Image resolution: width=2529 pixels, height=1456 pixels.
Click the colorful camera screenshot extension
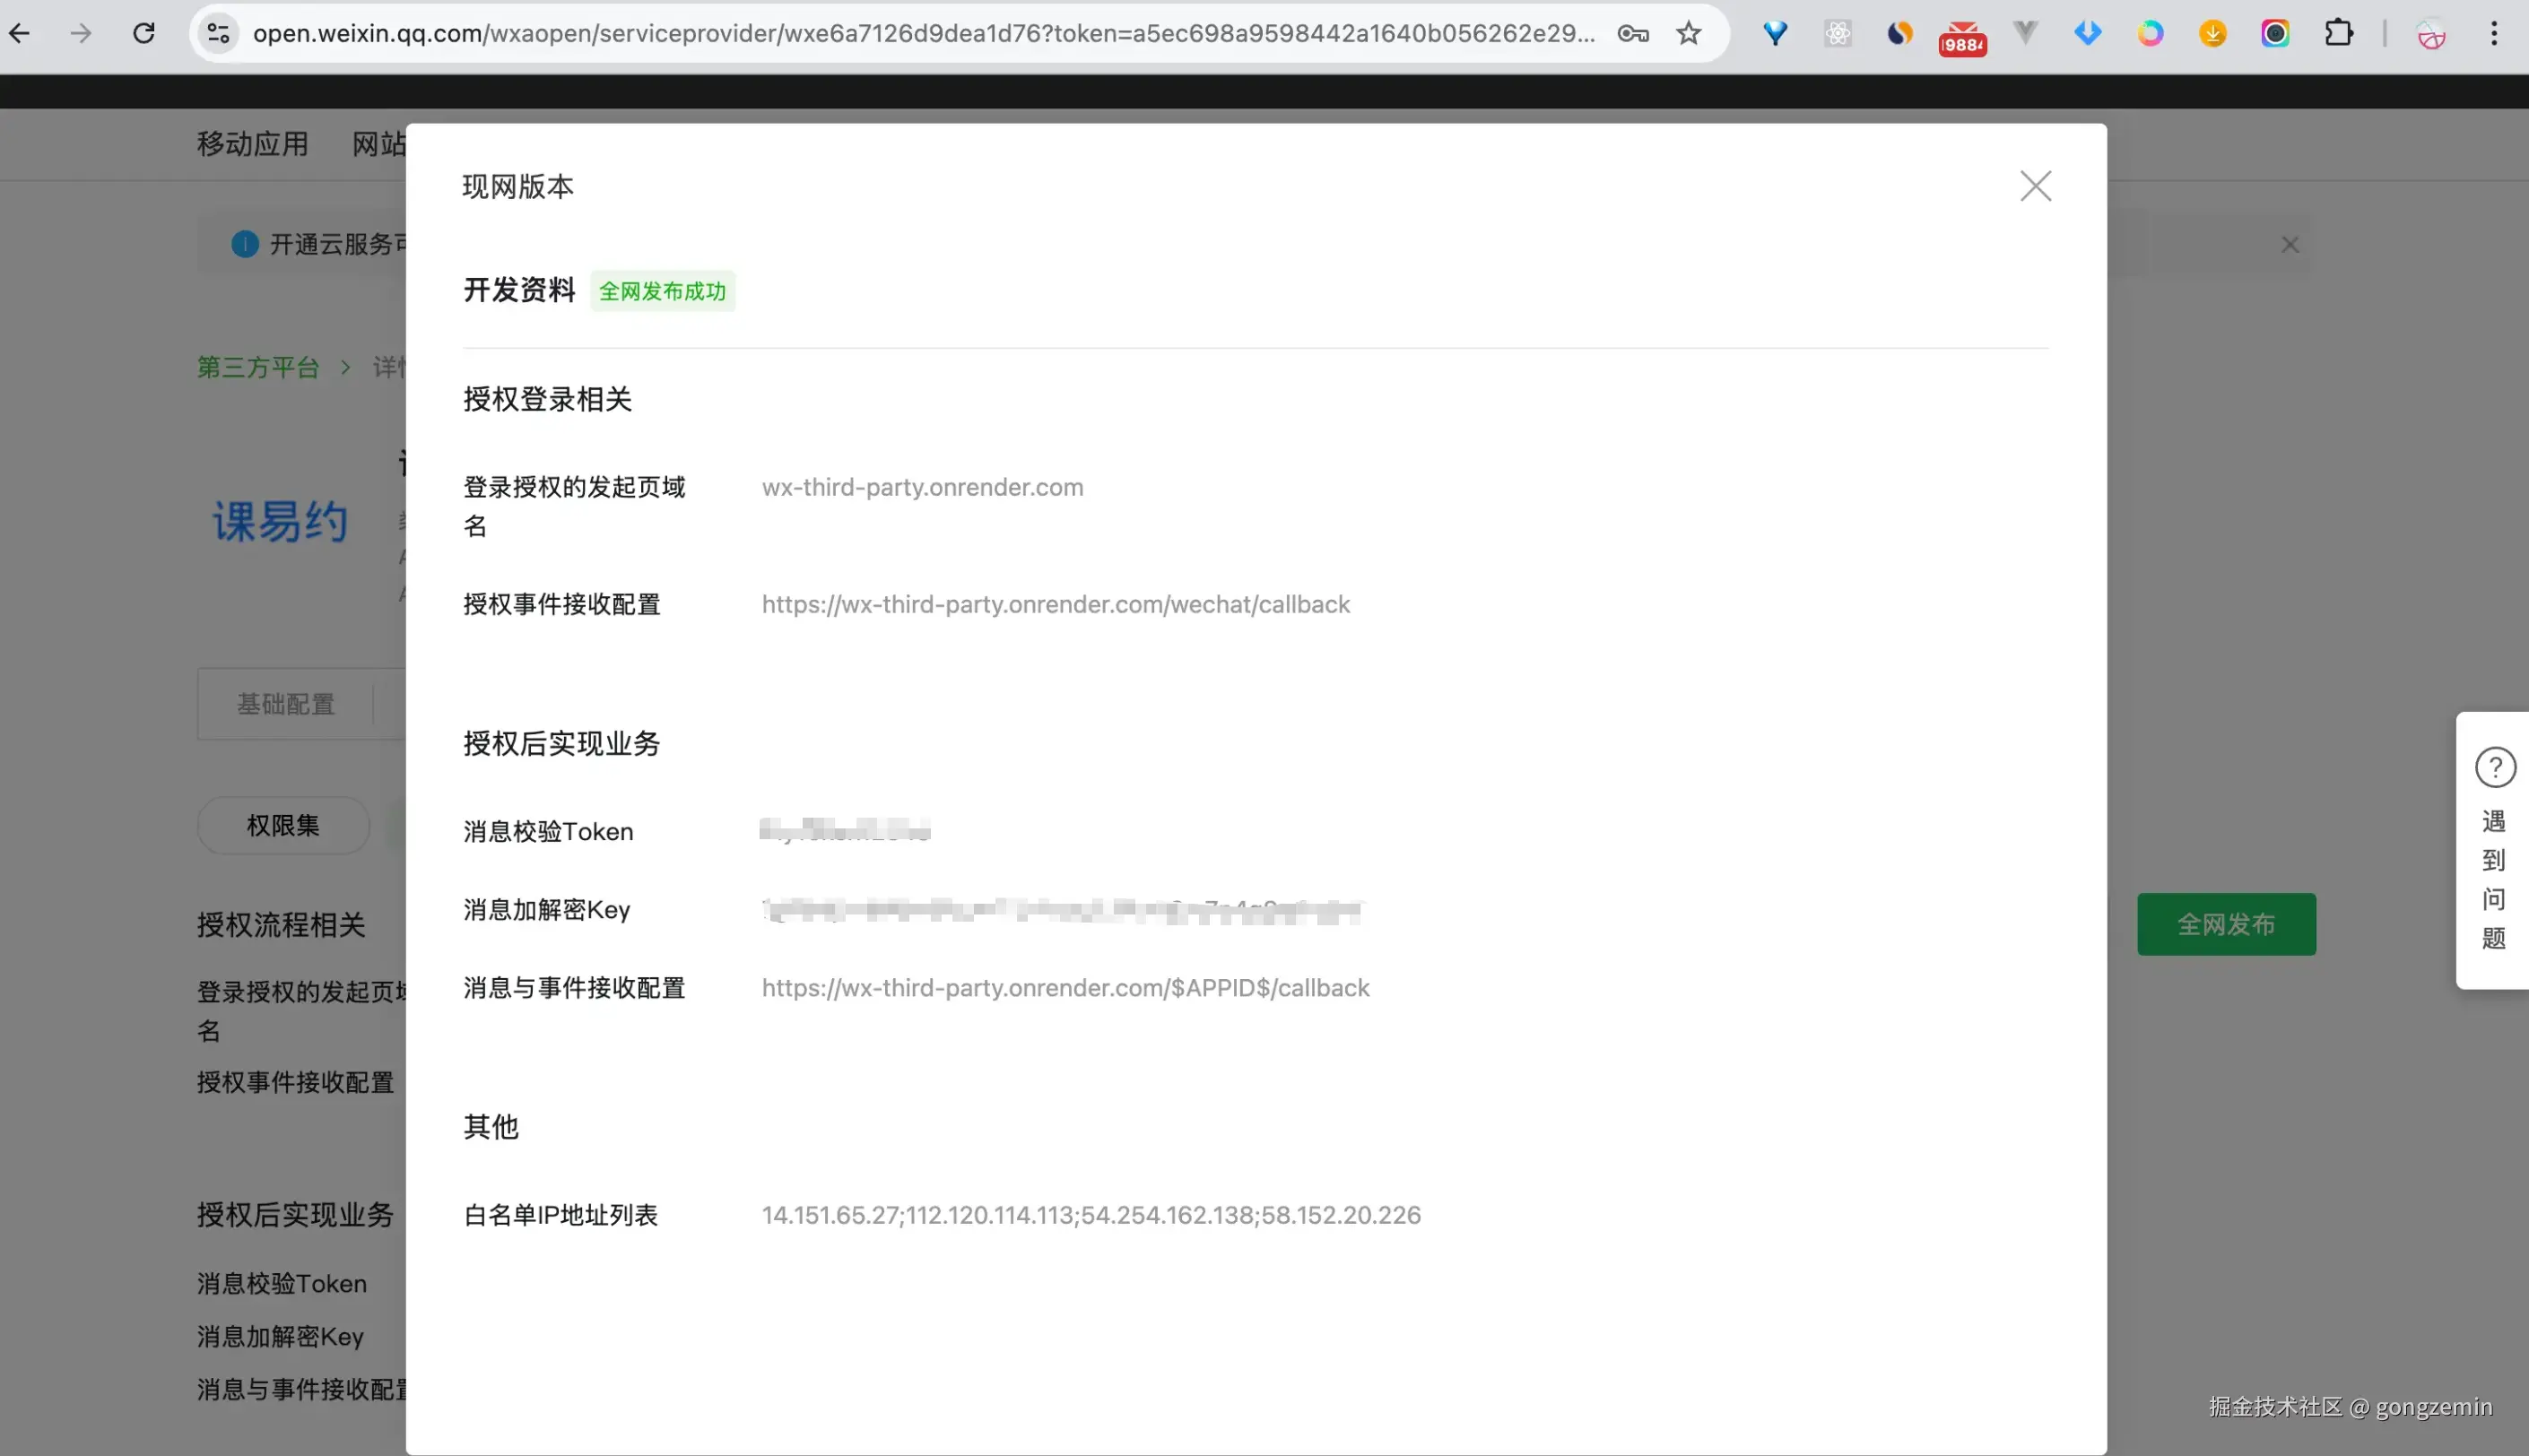coord(2275,34)
